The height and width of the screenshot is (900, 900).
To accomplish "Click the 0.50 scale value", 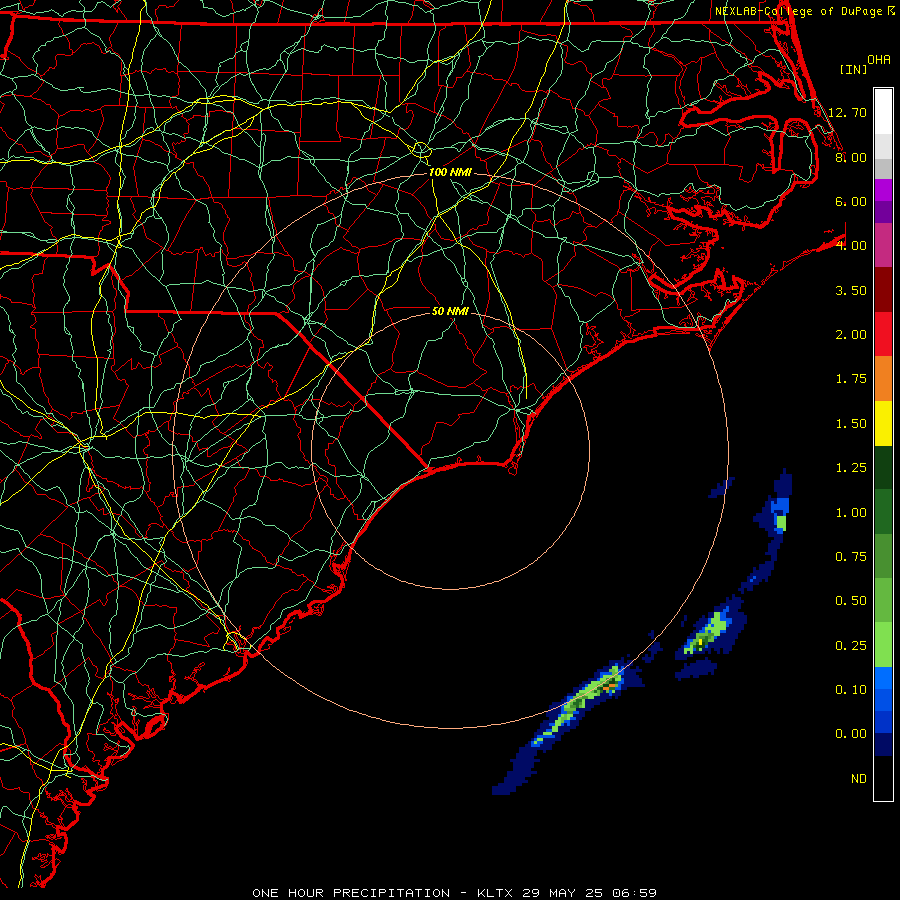I will pos(851,601).
